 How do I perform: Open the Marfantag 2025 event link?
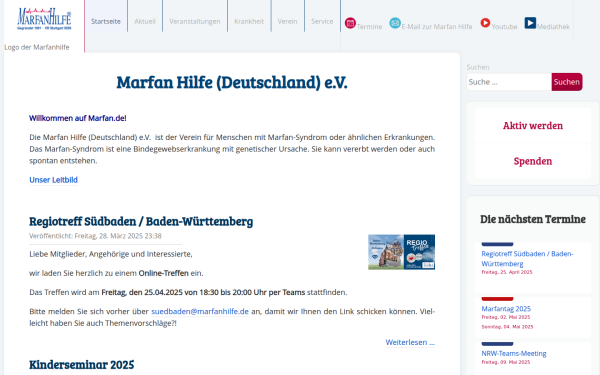506,309
